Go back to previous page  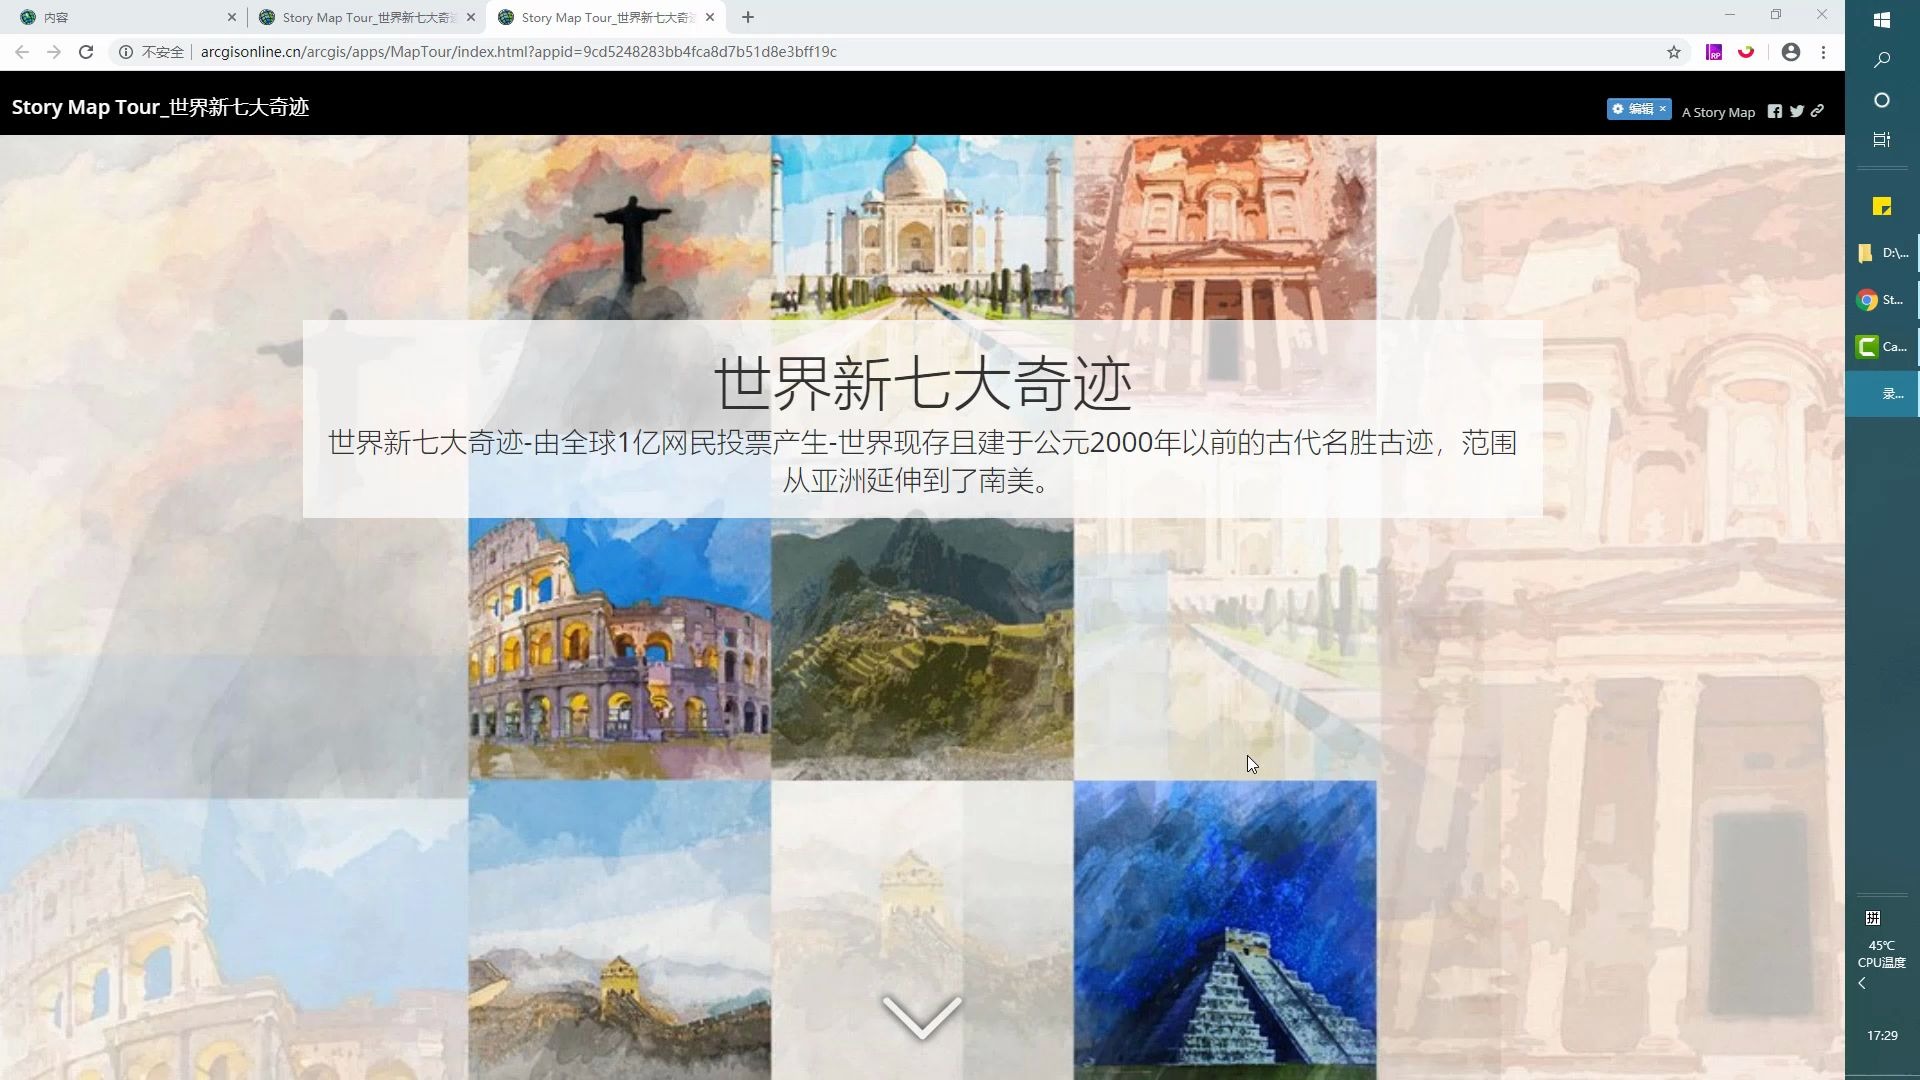tap(22, 52)
